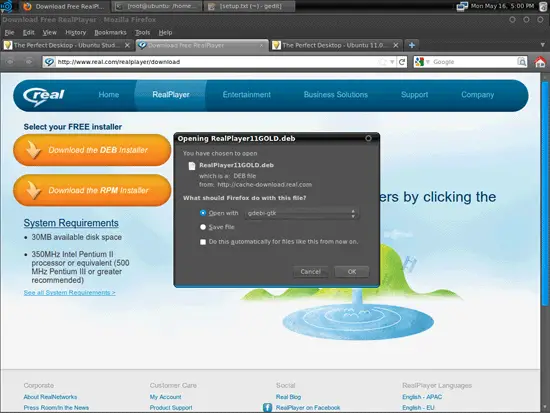Image resolution: width=550 pixels, height=413 pixels.
Task: Select the Open with radio option
Action: tap(203, 213)
